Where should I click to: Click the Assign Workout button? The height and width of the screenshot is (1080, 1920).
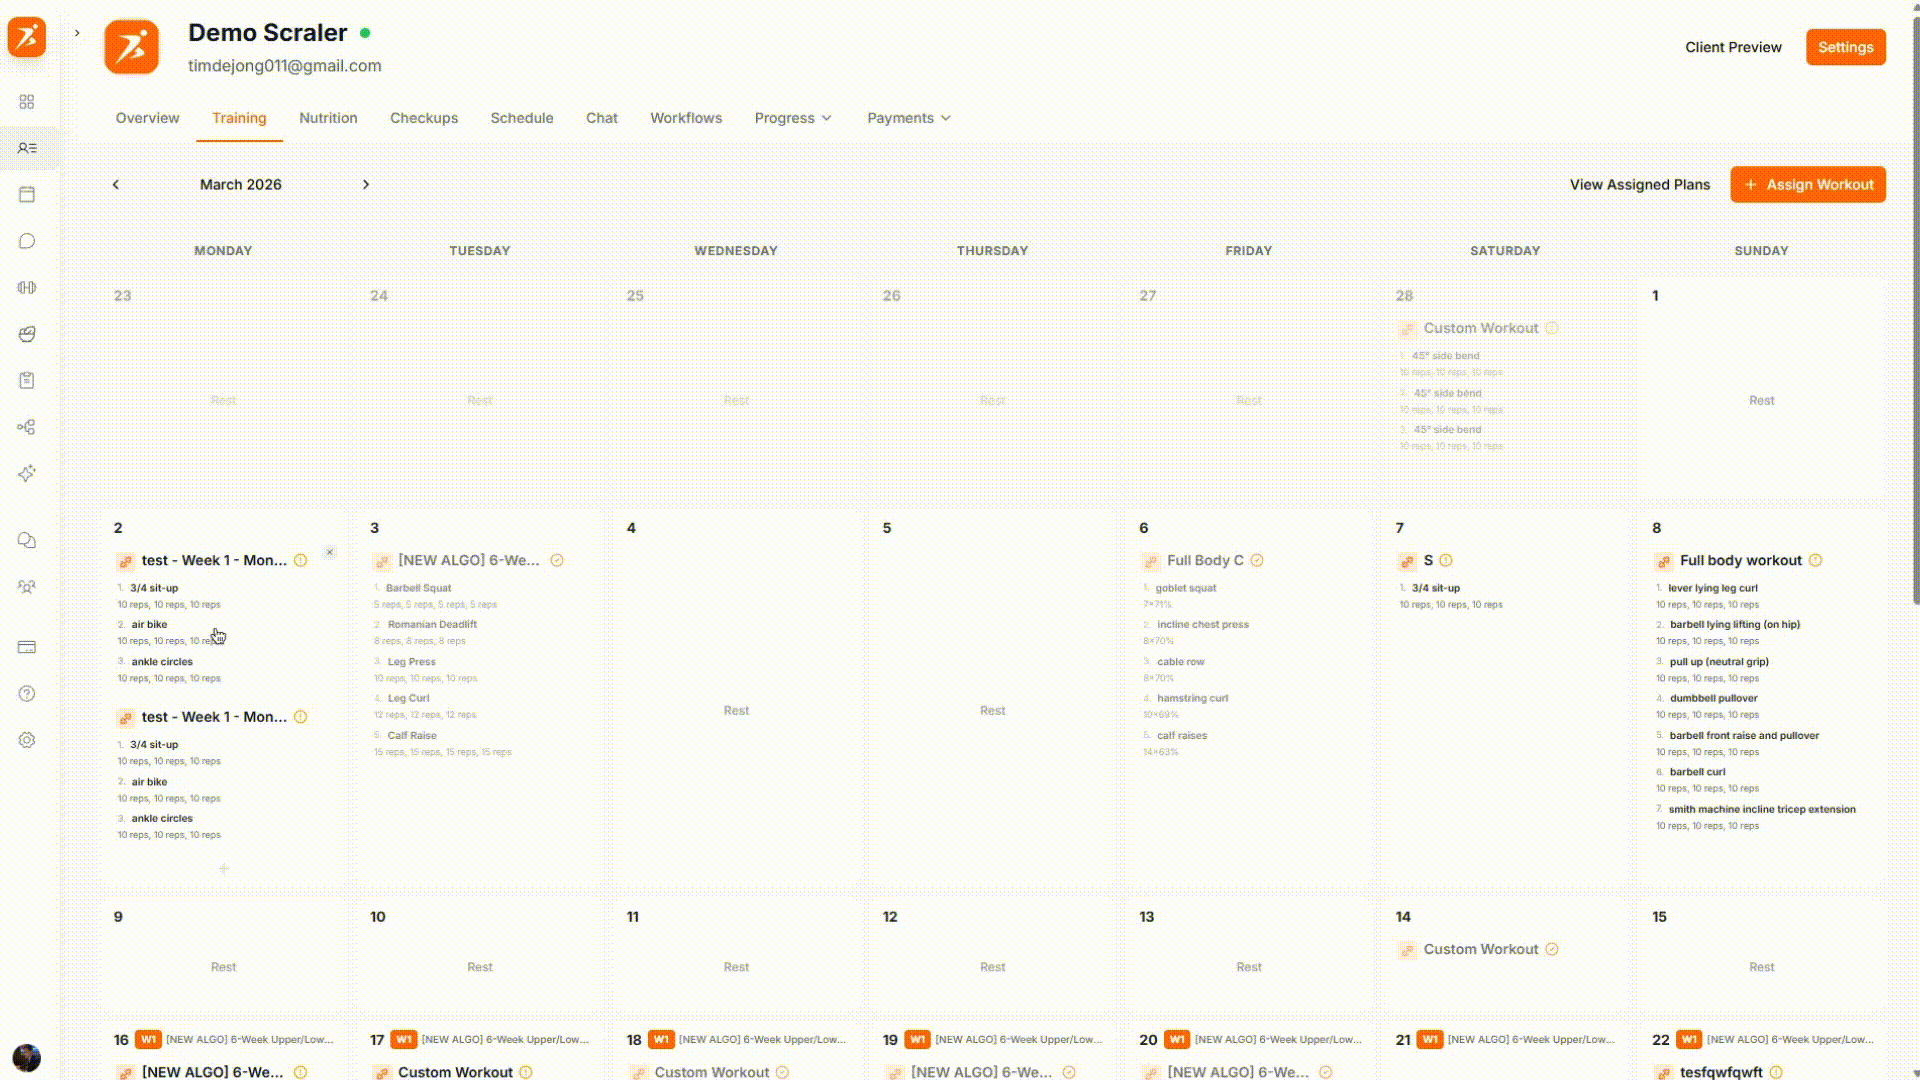1808,185
